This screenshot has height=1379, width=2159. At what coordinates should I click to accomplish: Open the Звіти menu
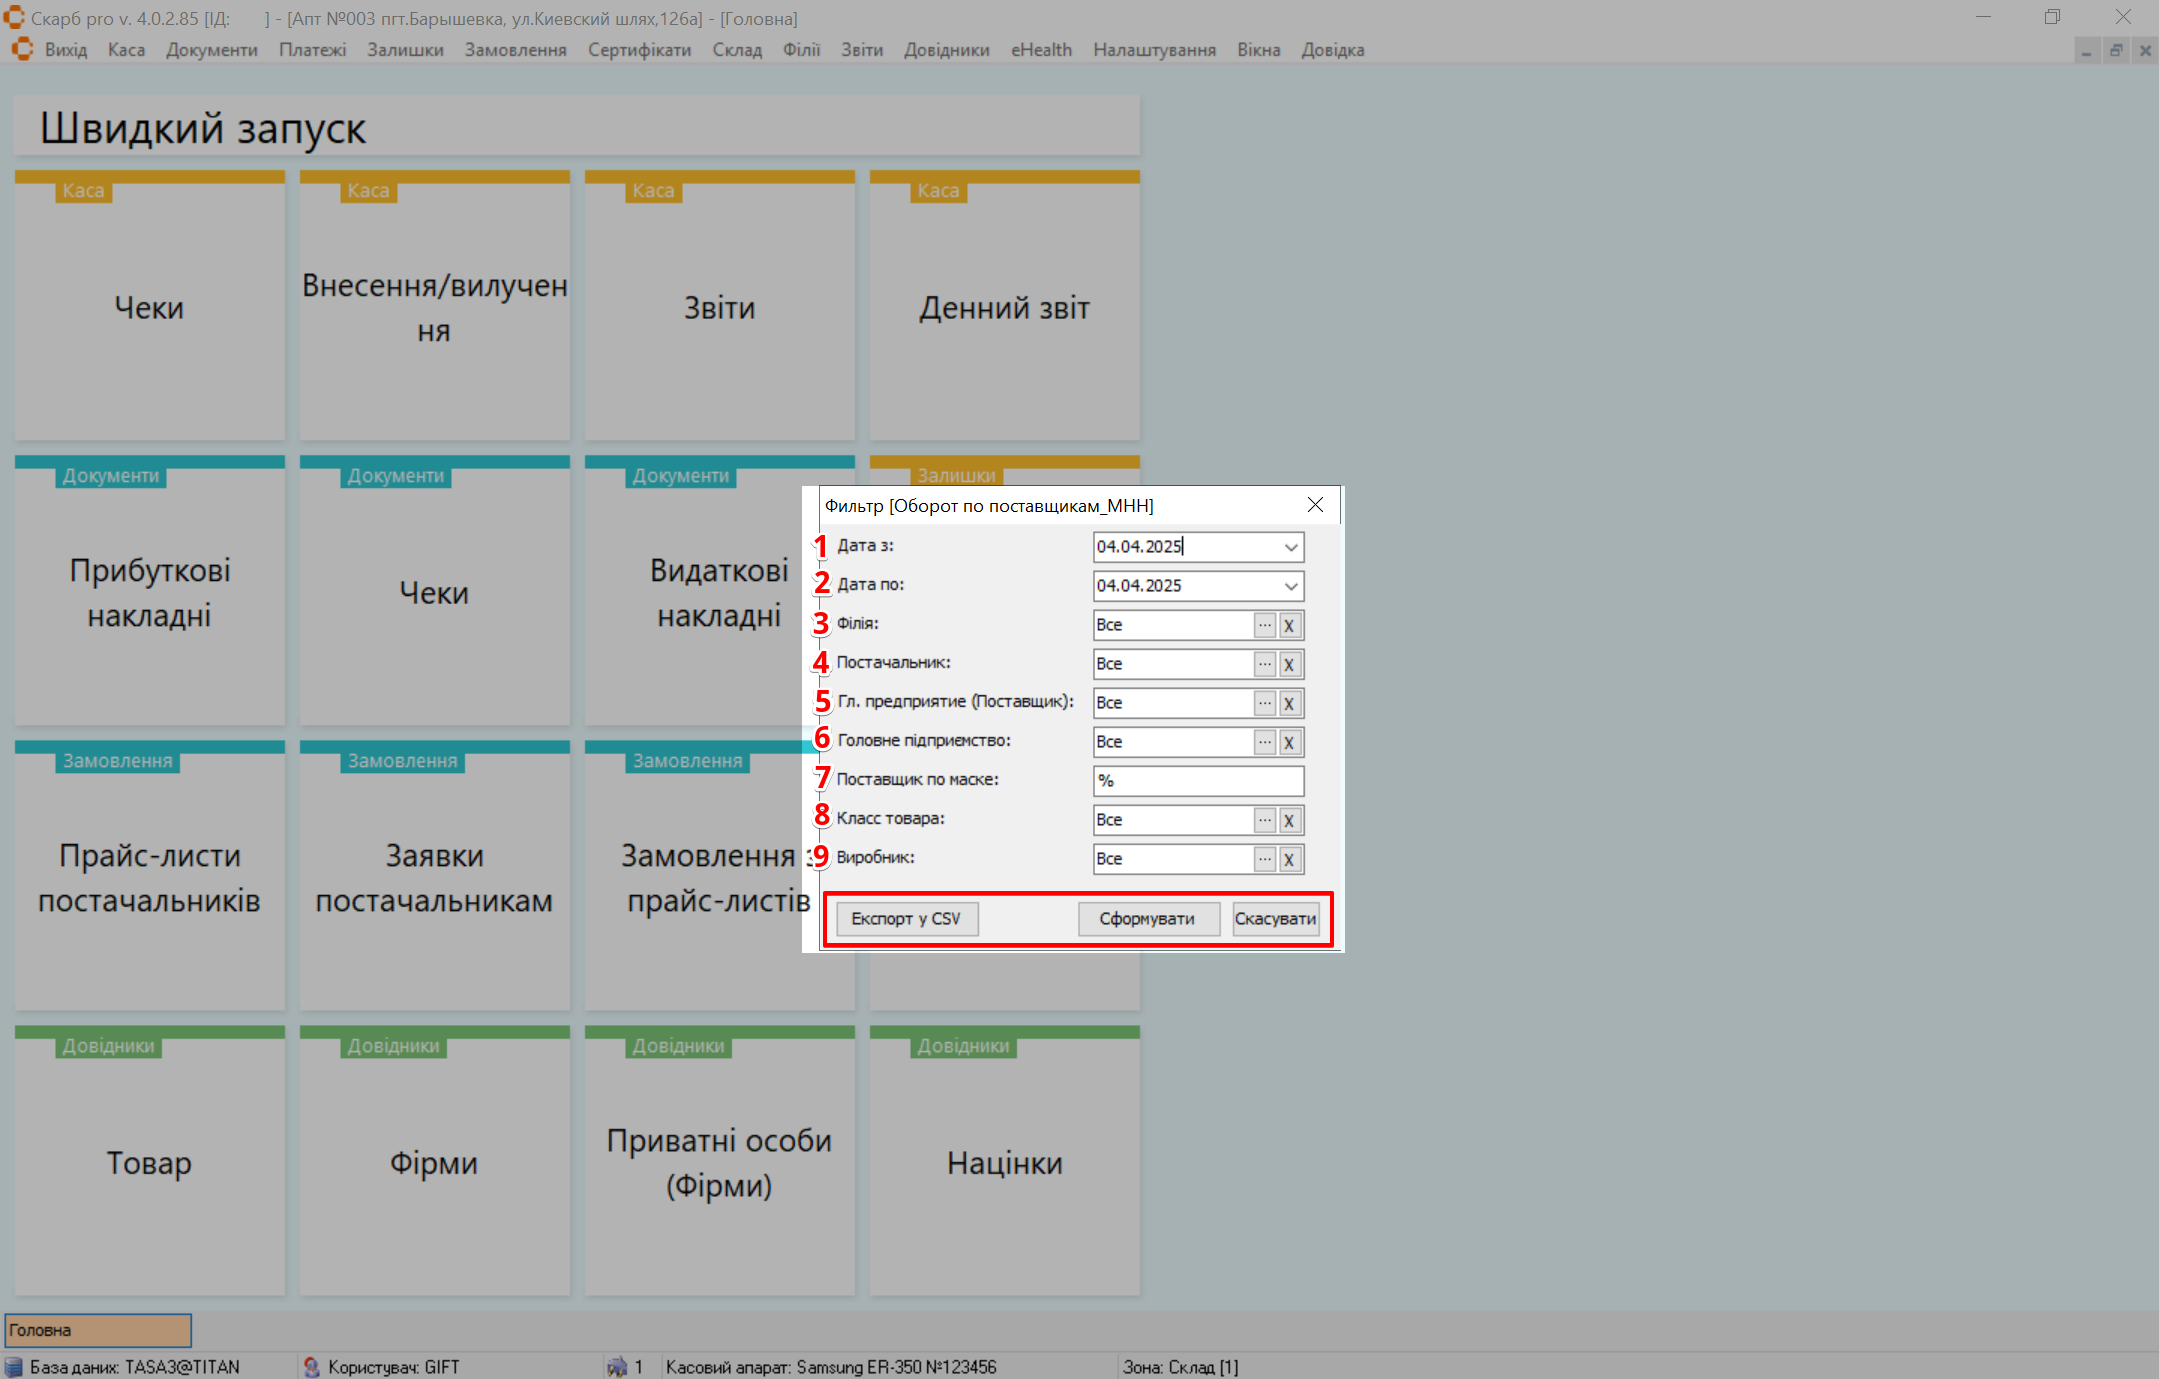click(x=861, y=50)
